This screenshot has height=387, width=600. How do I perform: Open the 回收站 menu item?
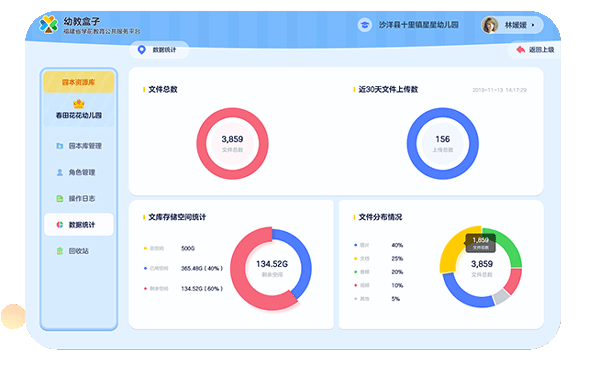pyautogui.click(x=79, y=251)
